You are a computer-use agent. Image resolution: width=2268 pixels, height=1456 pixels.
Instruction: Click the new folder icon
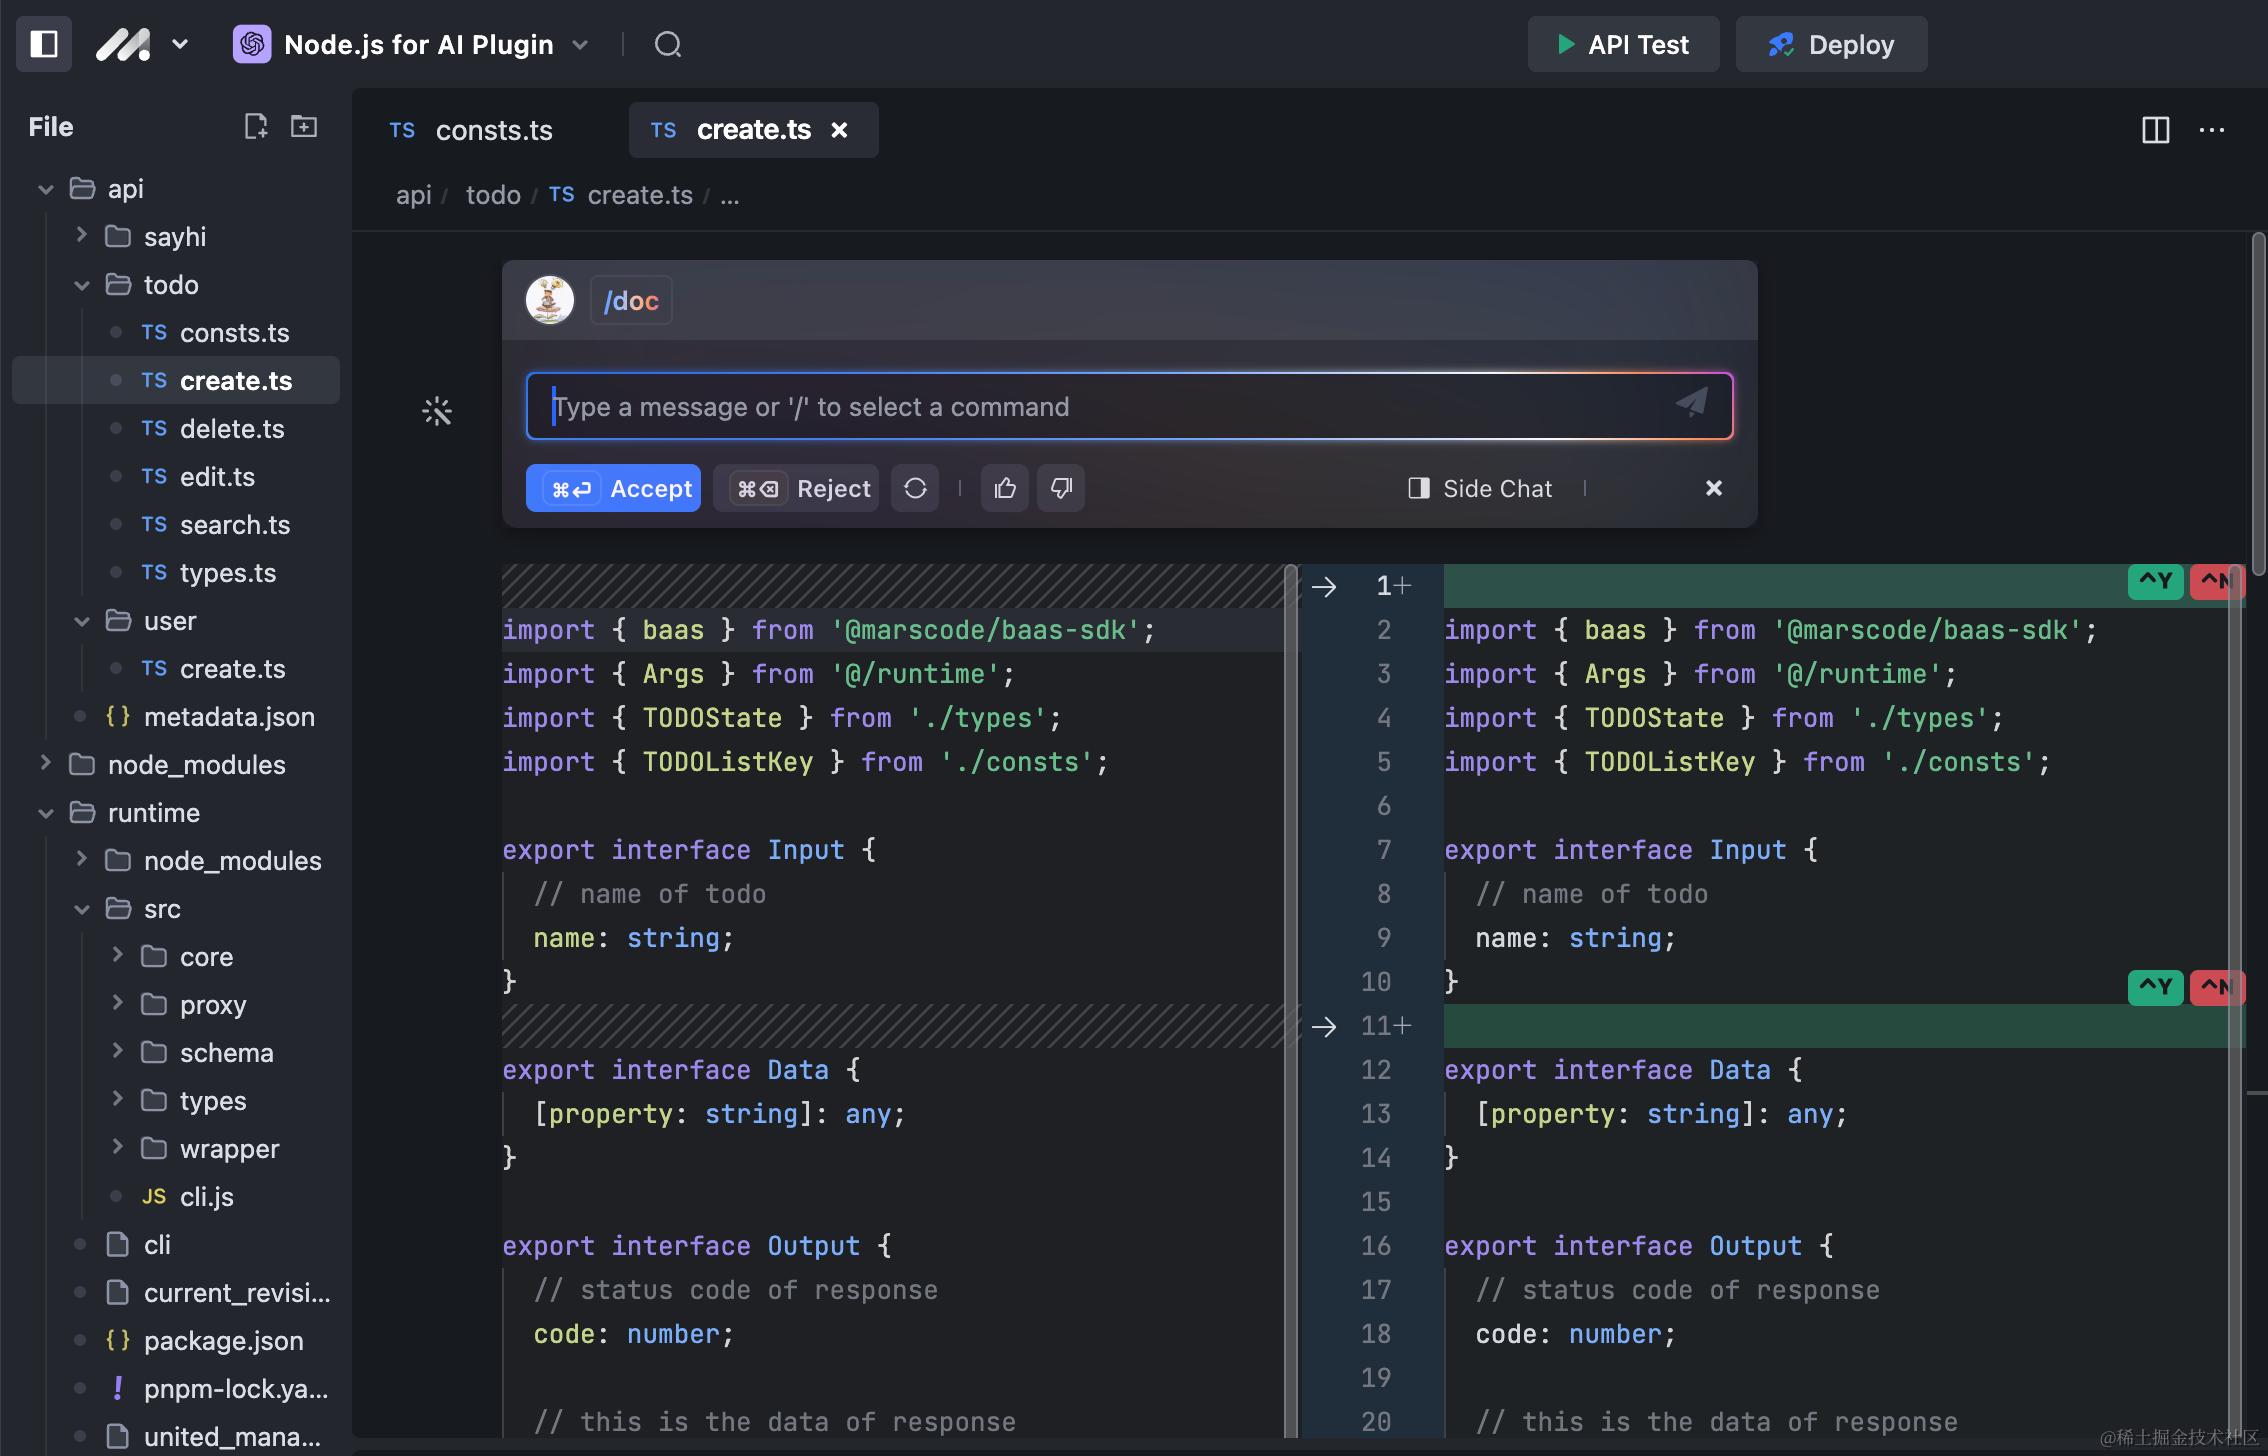pyautogui.click(x=304, y=126)
